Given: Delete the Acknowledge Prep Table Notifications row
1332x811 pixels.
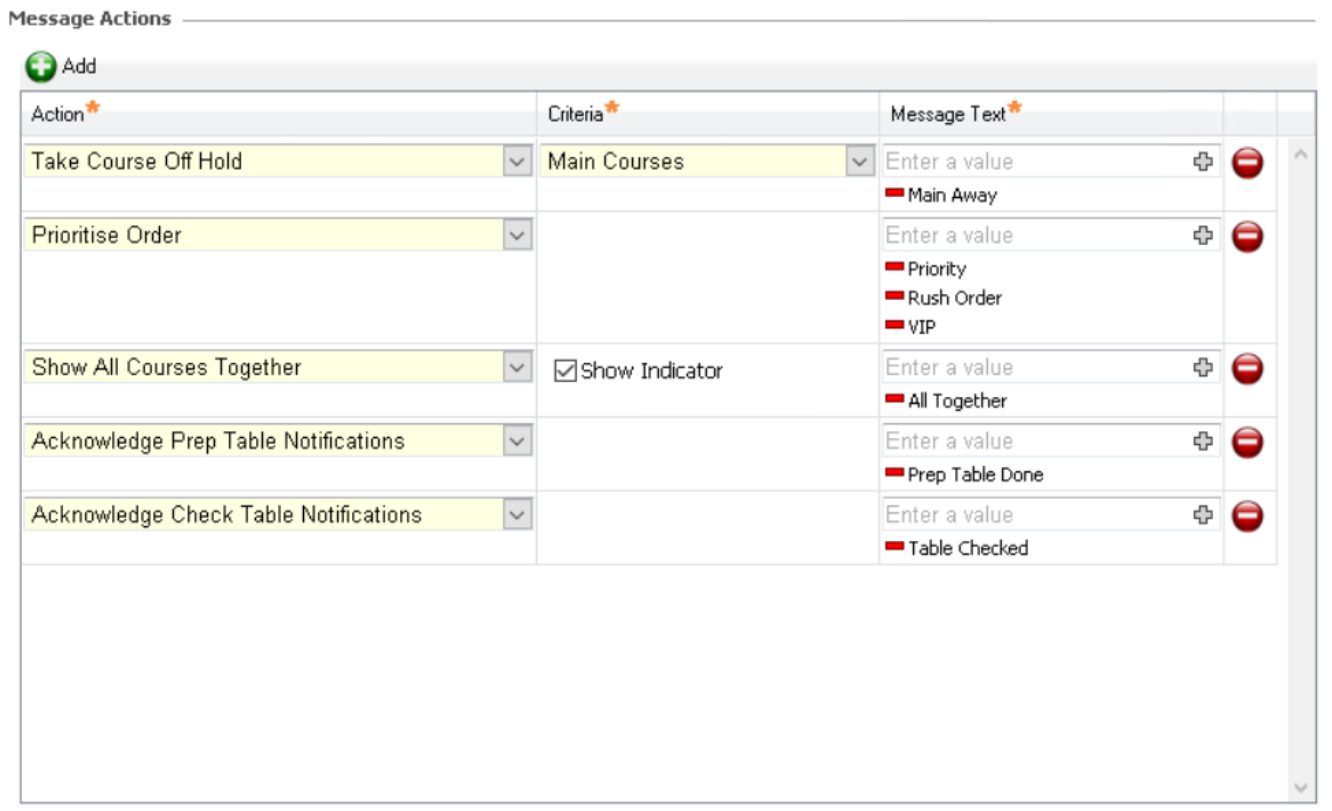Looking at the screenshot, I should click(1247, 442).
